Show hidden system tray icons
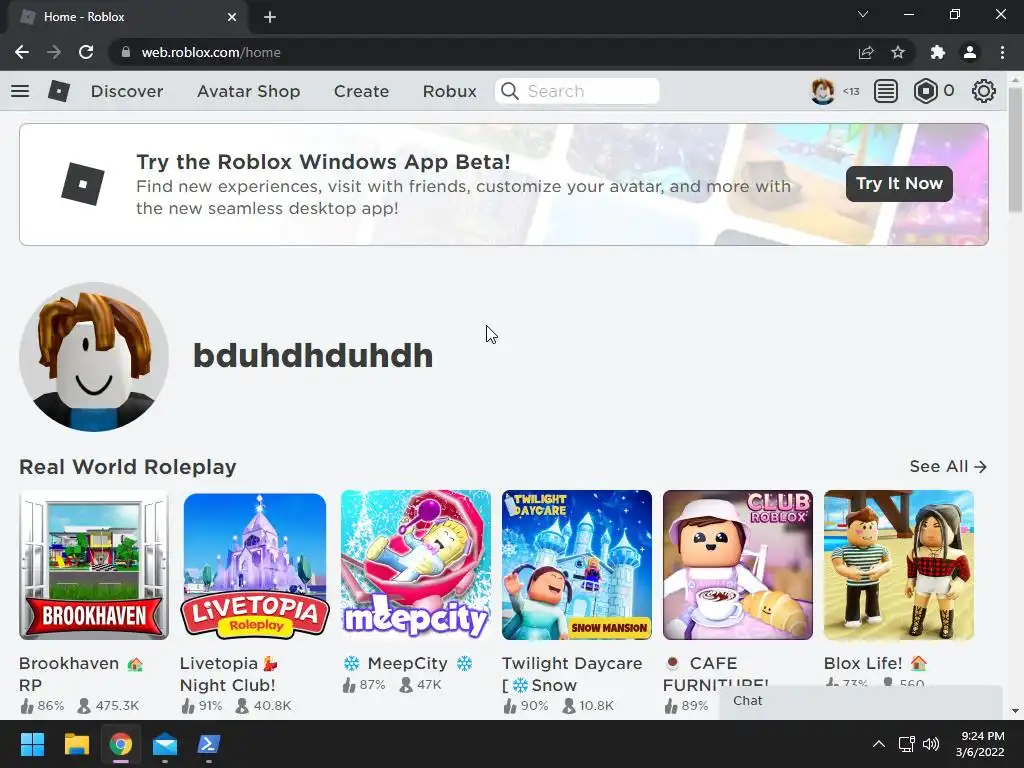 pyautogui.click(x=879, y=744)
